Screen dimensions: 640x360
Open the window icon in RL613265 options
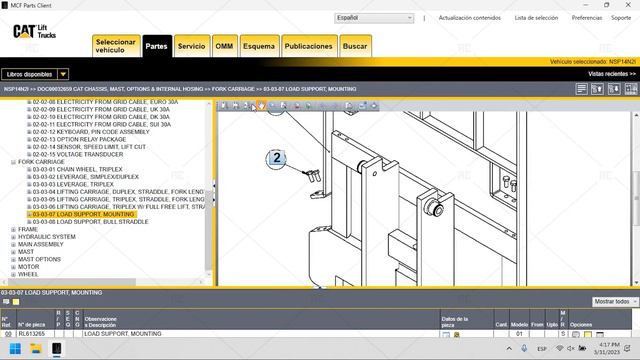coord(600,335)
